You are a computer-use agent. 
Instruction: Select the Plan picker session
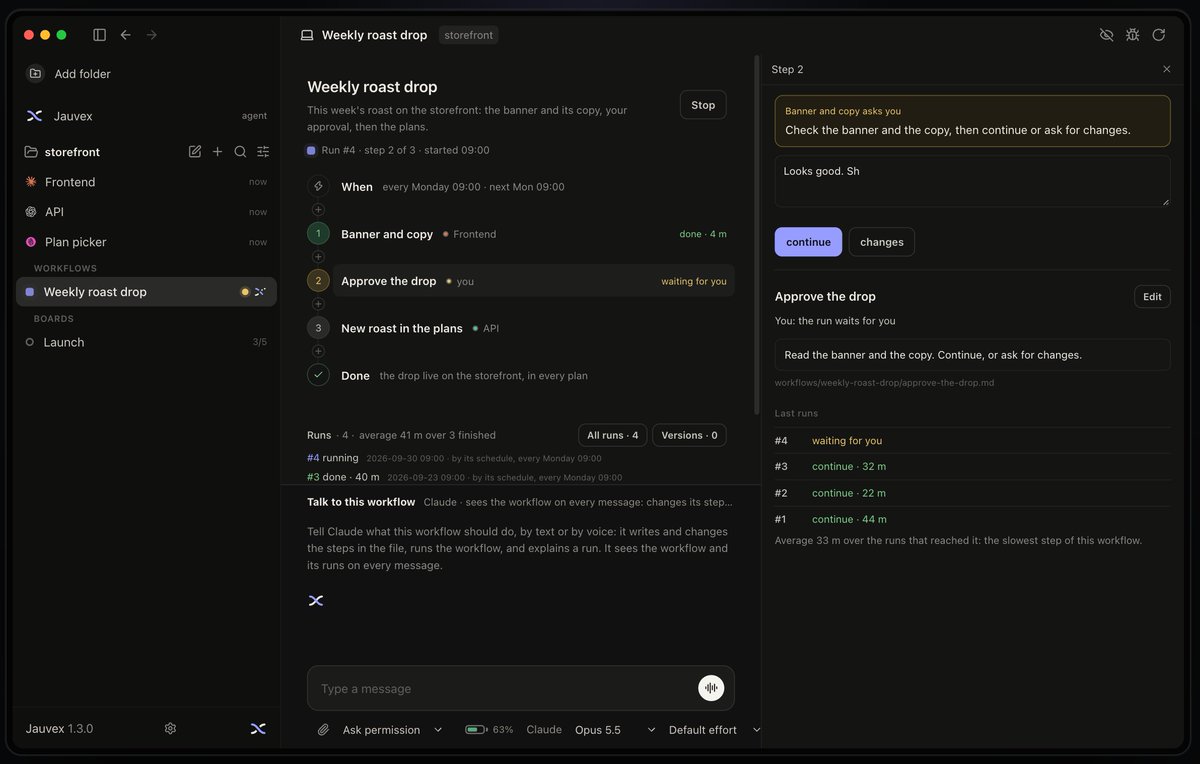click(x=146, y=242)
